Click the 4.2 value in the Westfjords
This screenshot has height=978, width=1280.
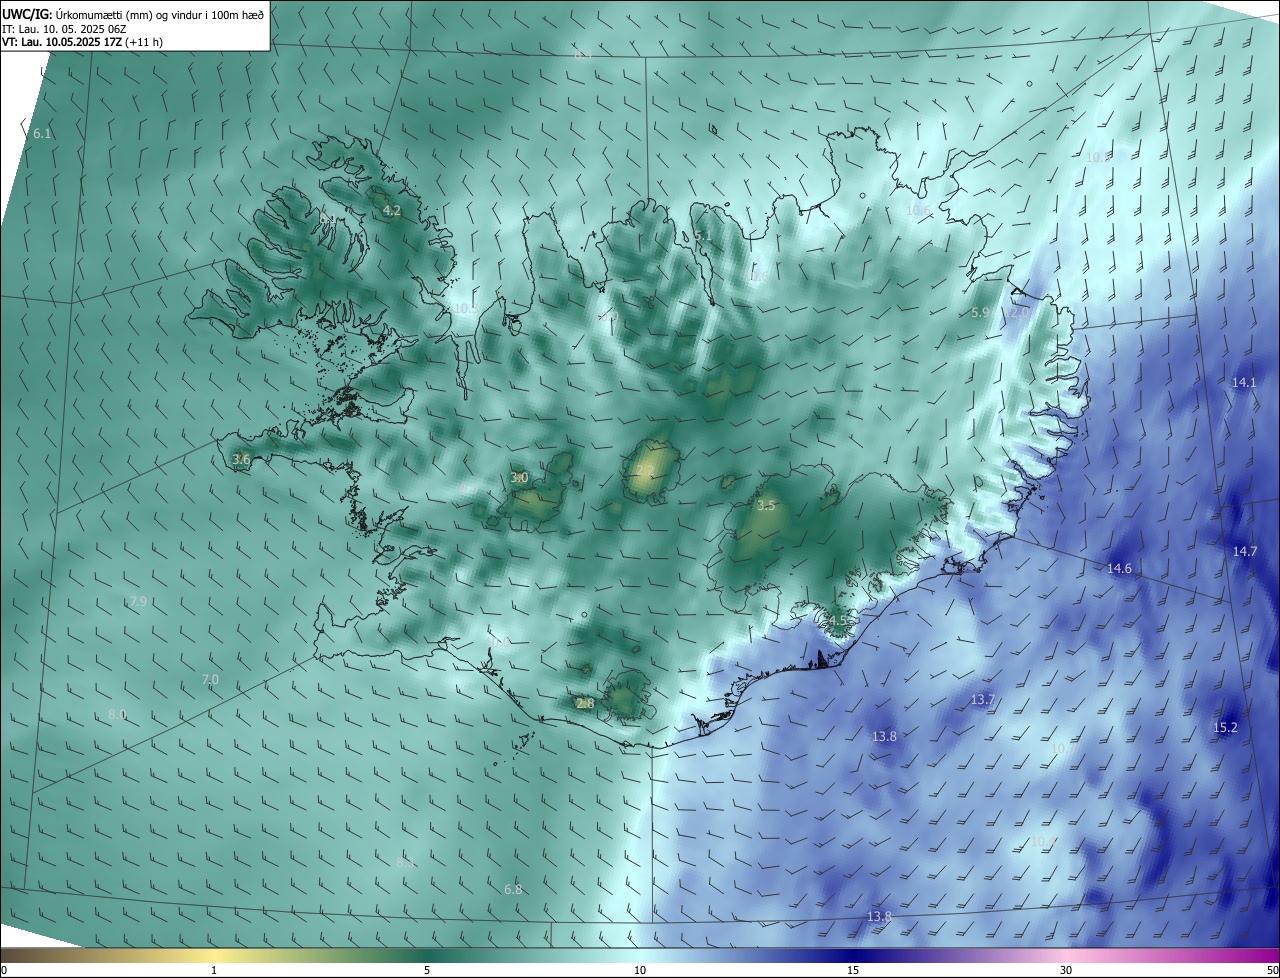(392, 210)
